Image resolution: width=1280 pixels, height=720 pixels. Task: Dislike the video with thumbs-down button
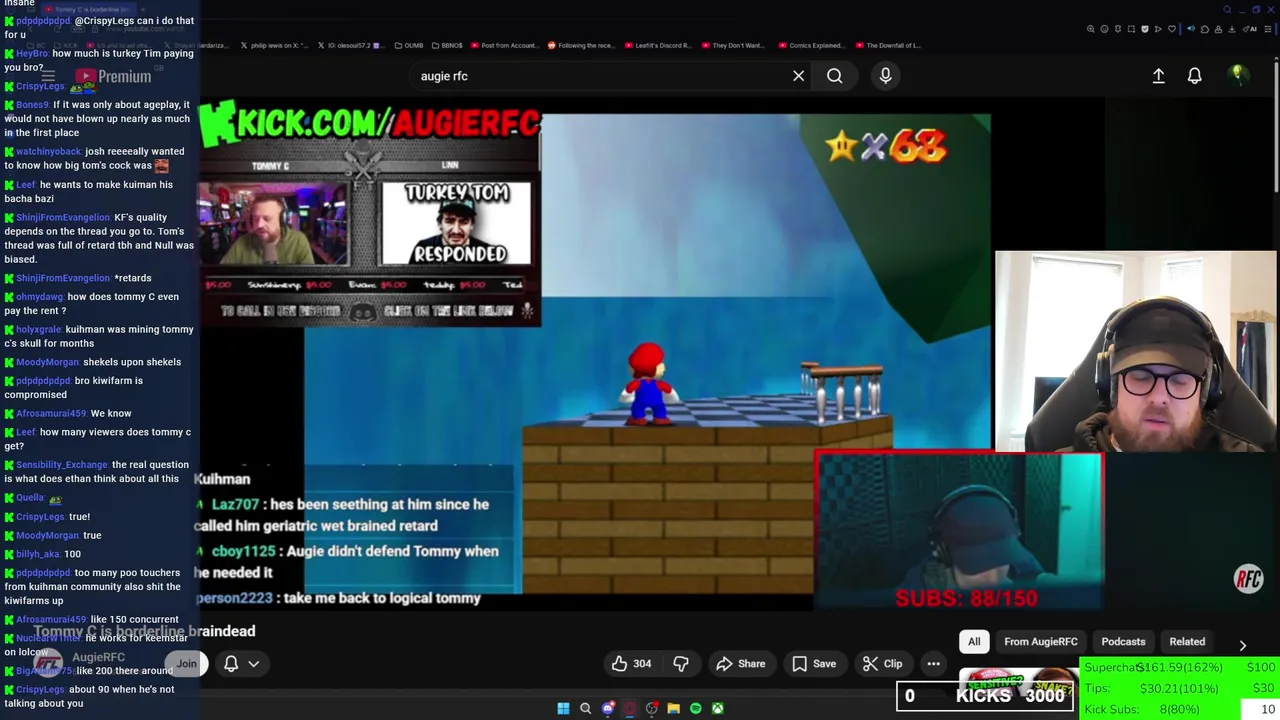coord(681,664)
